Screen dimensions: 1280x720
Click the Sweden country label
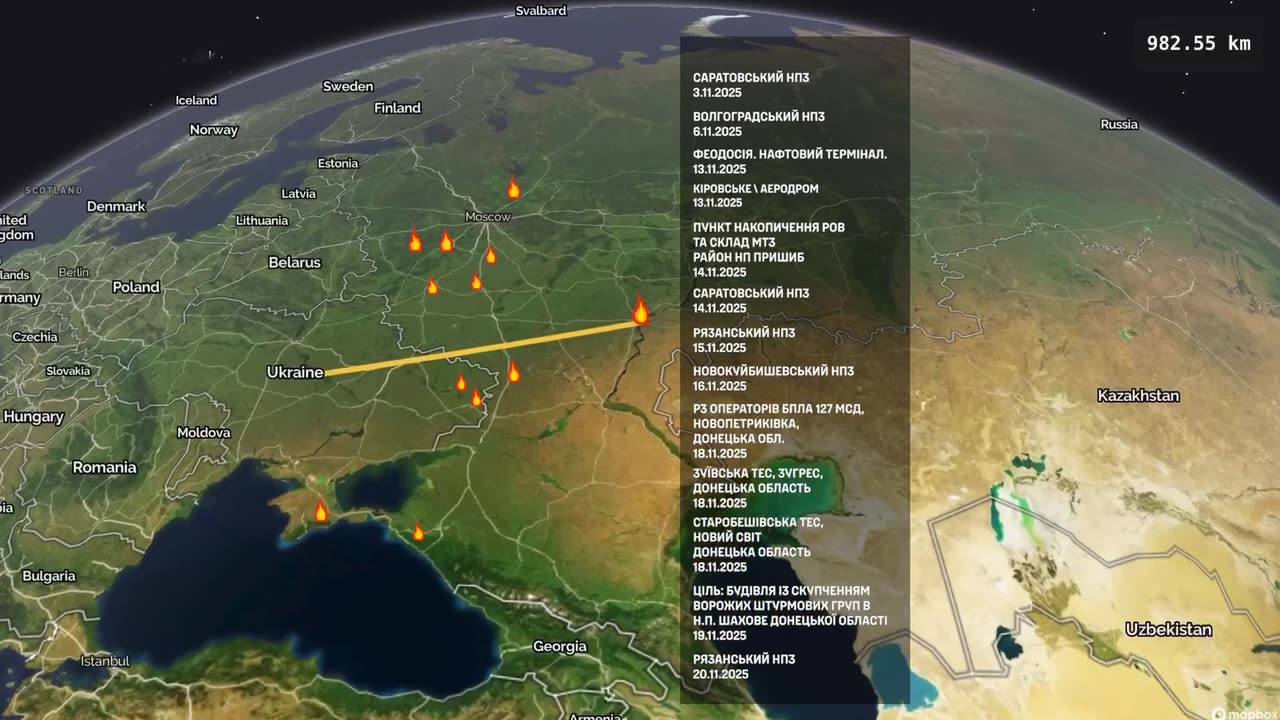coord(348,86)
